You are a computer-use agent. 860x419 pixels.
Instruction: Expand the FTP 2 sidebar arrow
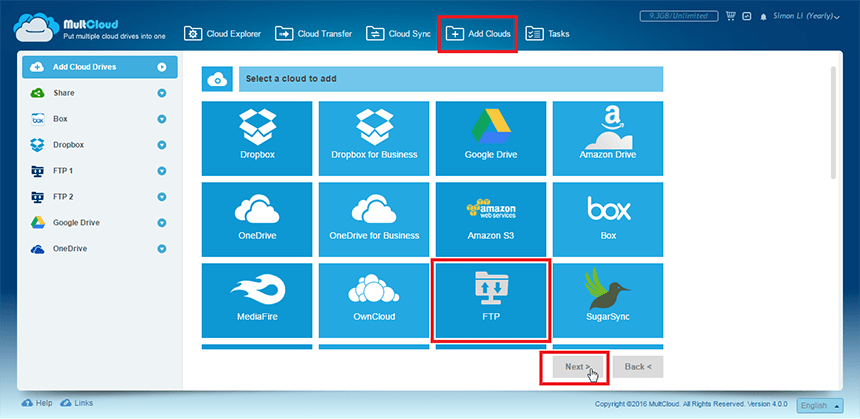(x=162, y=197)
